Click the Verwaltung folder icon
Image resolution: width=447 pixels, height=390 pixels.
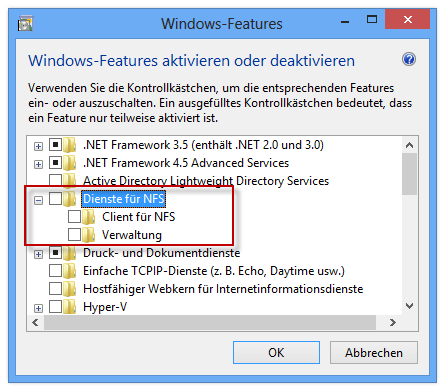tap(89, 235)
